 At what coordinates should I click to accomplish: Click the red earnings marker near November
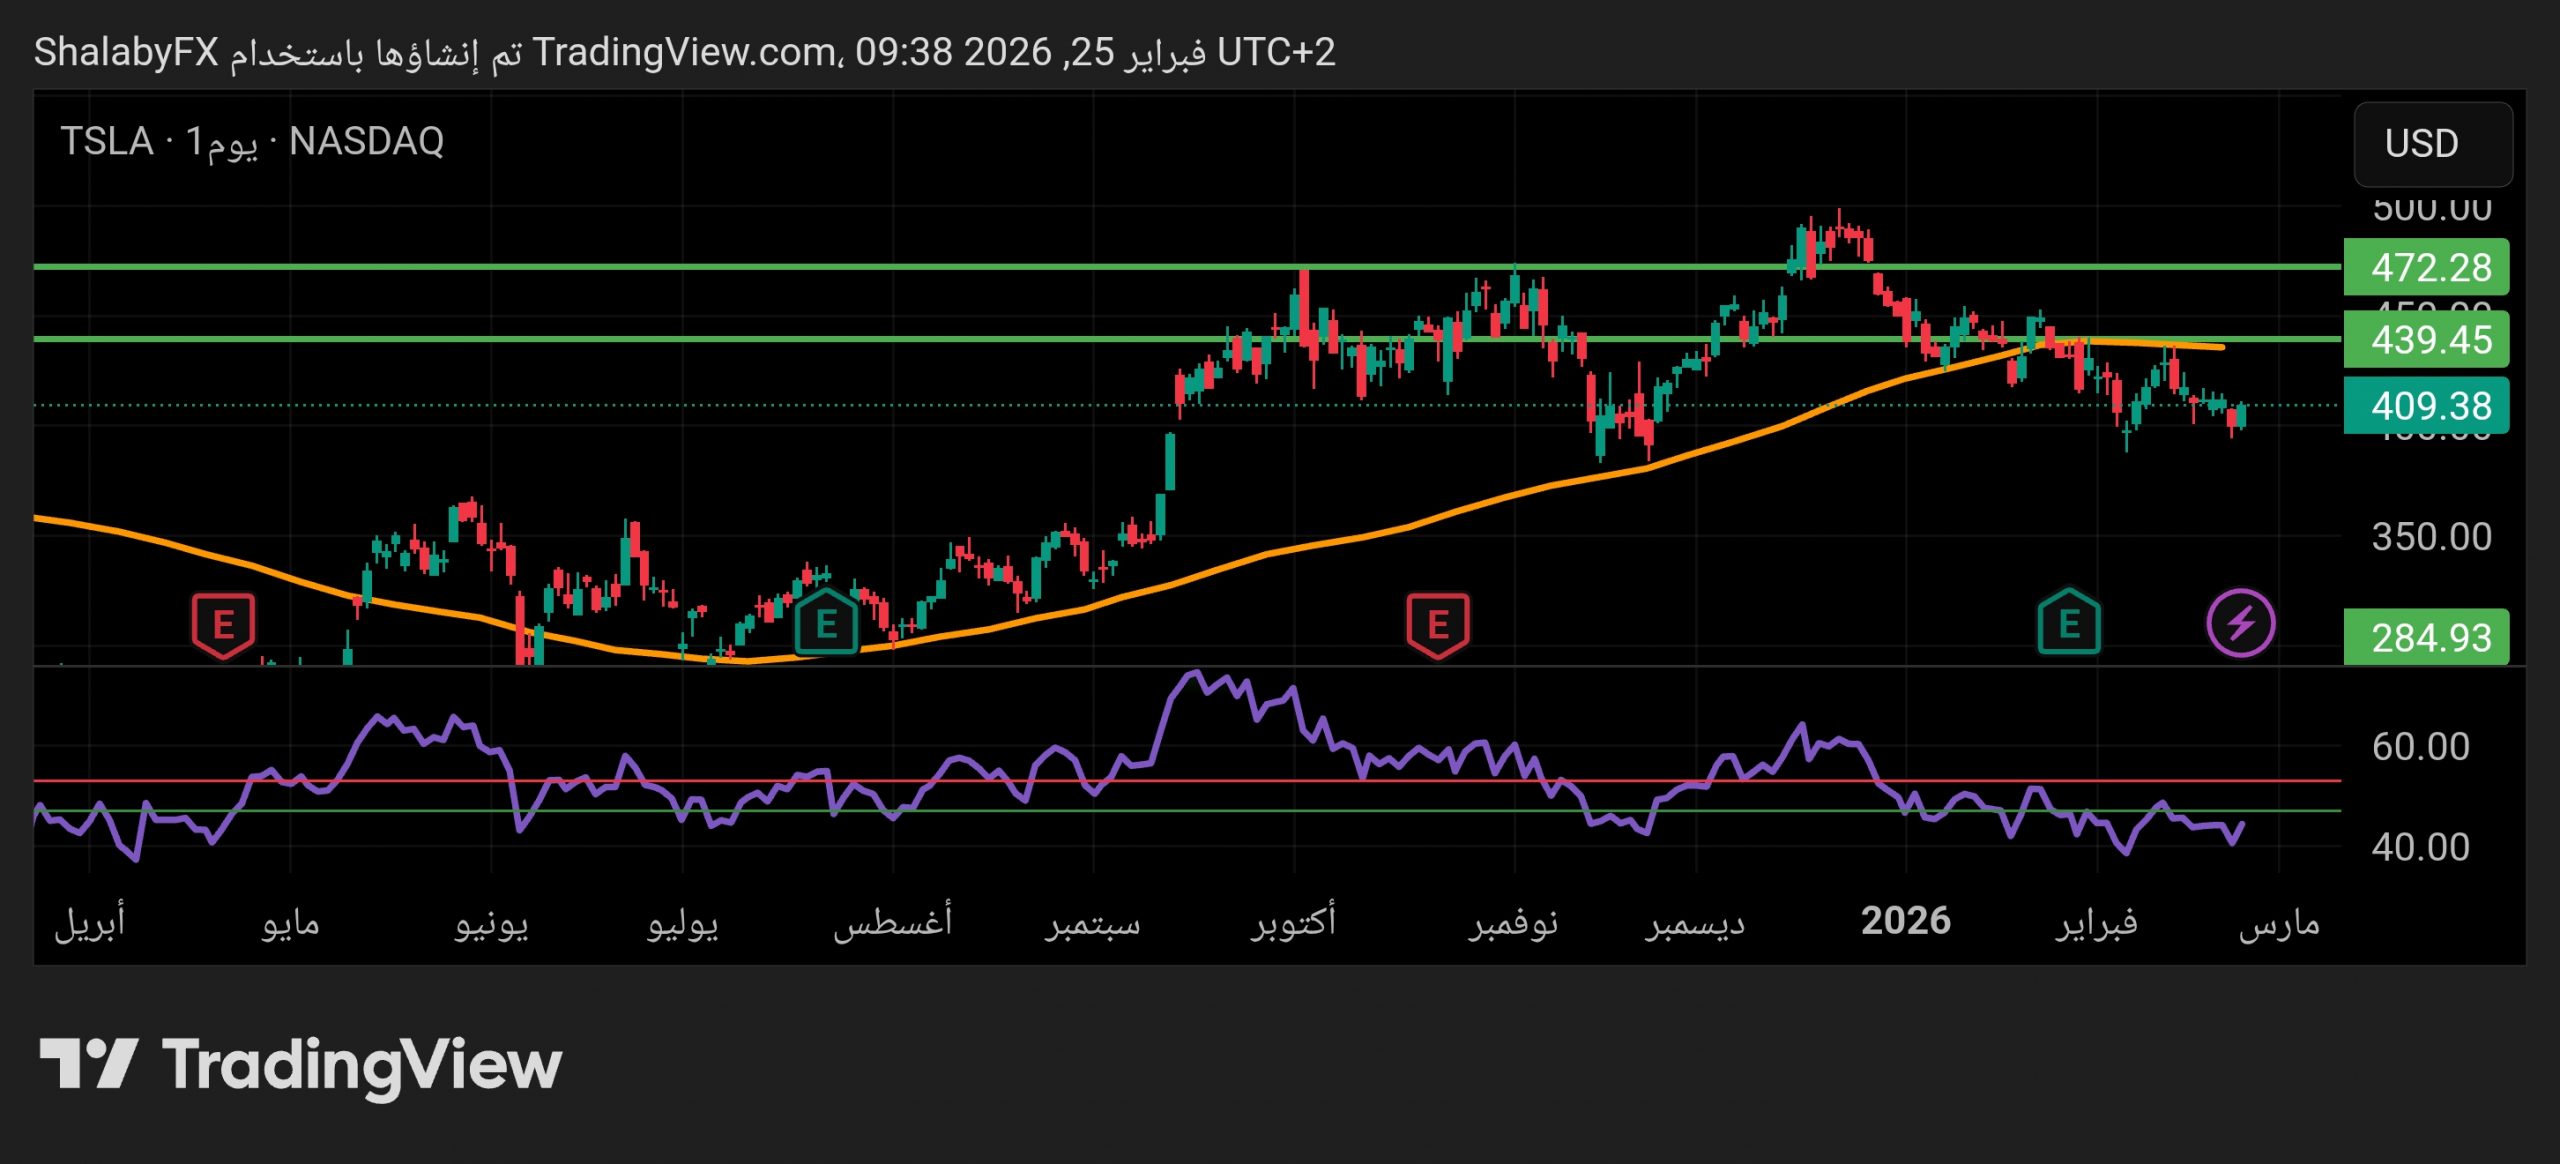(x=1437, y=625)
